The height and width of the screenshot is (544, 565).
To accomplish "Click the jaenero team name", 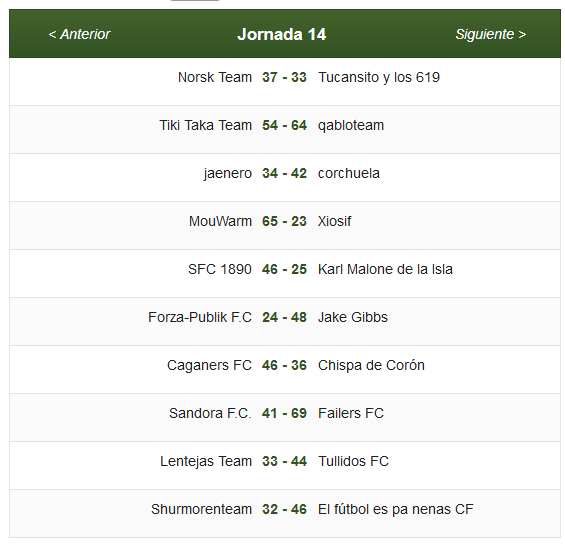I will (228, 173).
